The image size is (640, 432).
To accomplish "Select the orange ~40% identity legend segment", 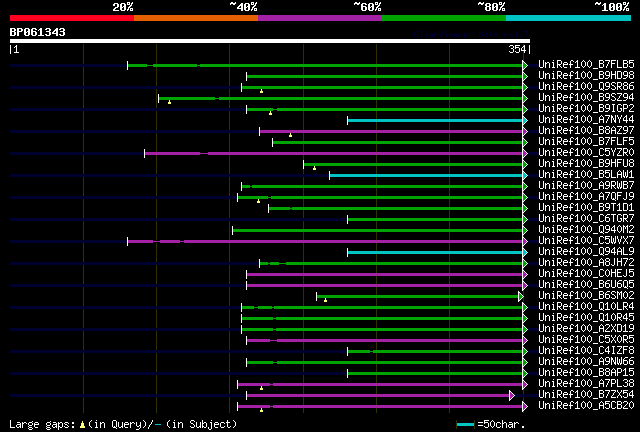I will [x=196, y=18].
